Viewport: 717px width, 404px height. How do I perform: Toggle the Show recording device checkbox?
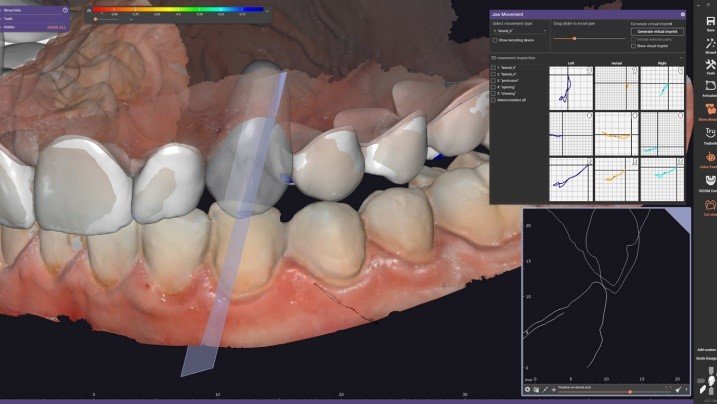tap(496, 40)
